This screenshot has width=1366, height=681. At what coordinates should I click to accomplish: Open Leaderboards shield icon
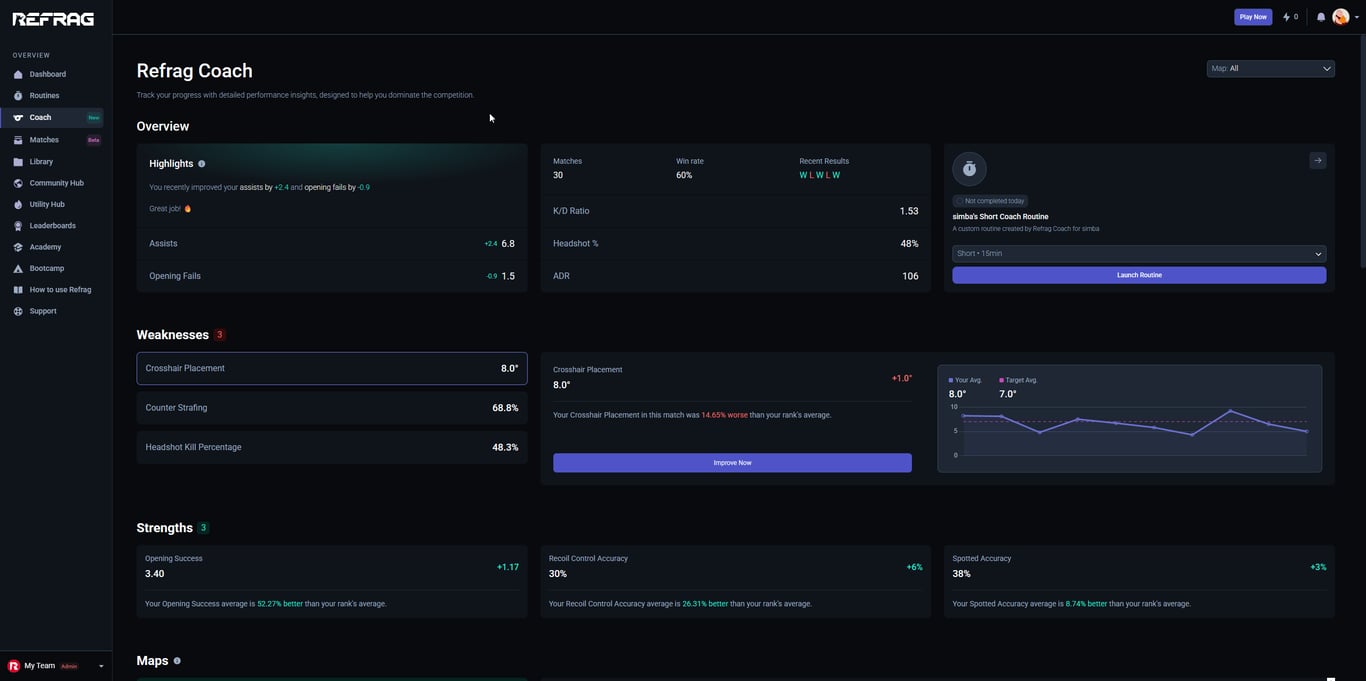(18, 226)
